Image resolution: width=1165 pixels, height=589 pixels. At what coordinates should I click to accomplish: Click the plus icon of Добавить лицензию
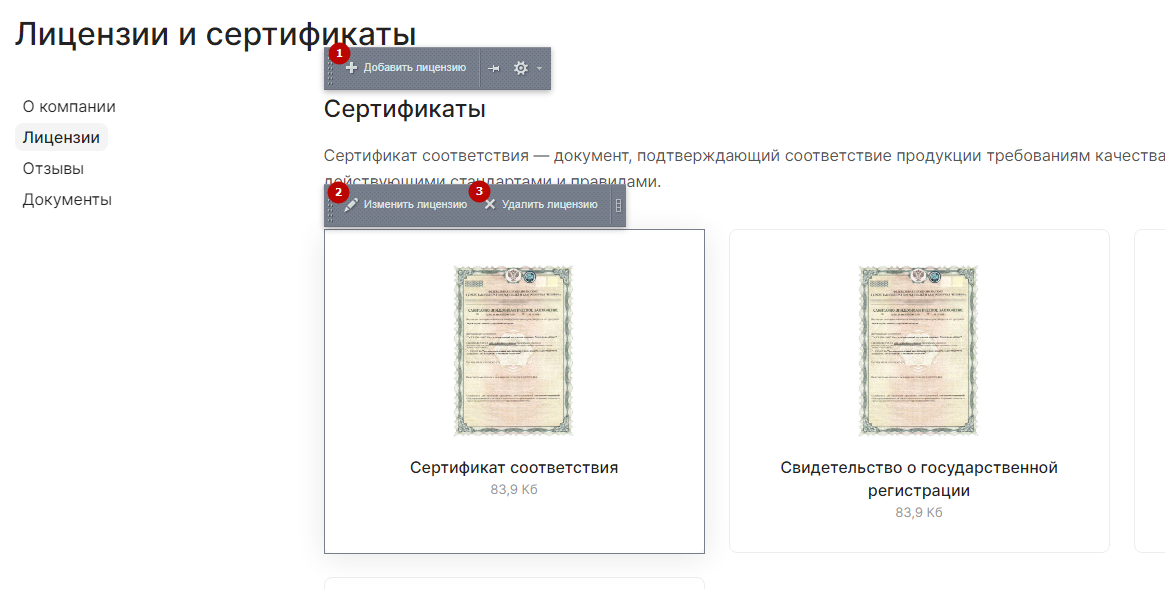(351, 68)
